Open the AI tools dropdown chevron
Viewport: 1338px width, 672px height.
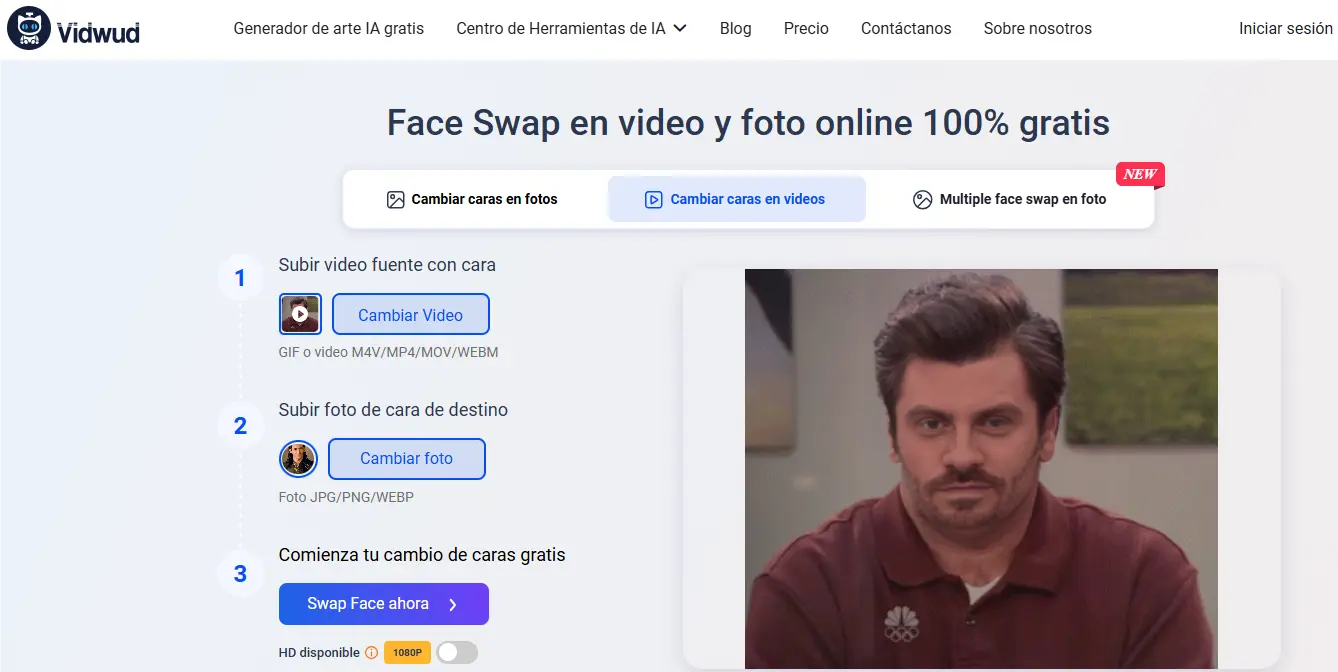click(682, 29)
